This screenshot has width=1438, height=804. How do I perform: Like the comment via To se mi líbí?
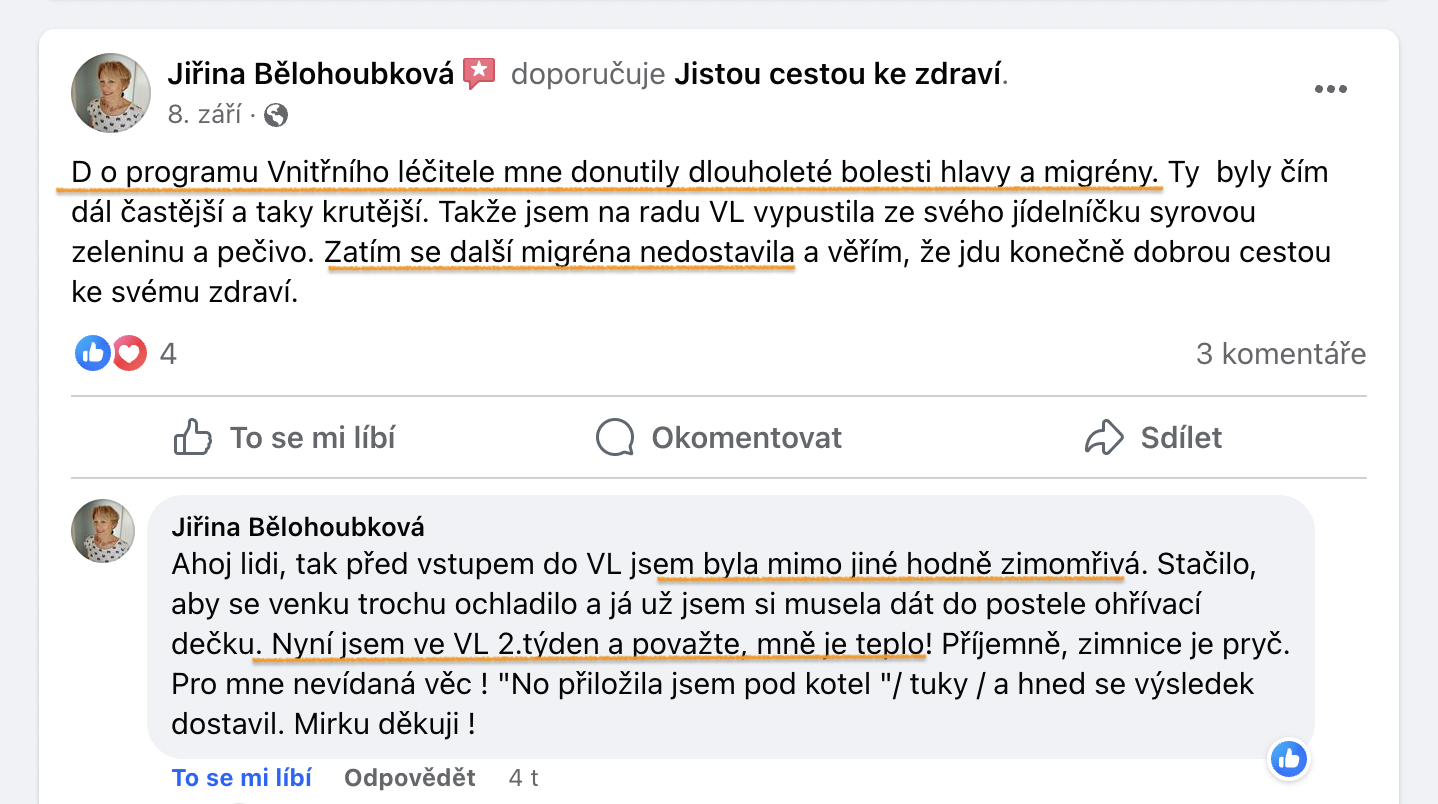pyautogui.click(x=242, y=778)
